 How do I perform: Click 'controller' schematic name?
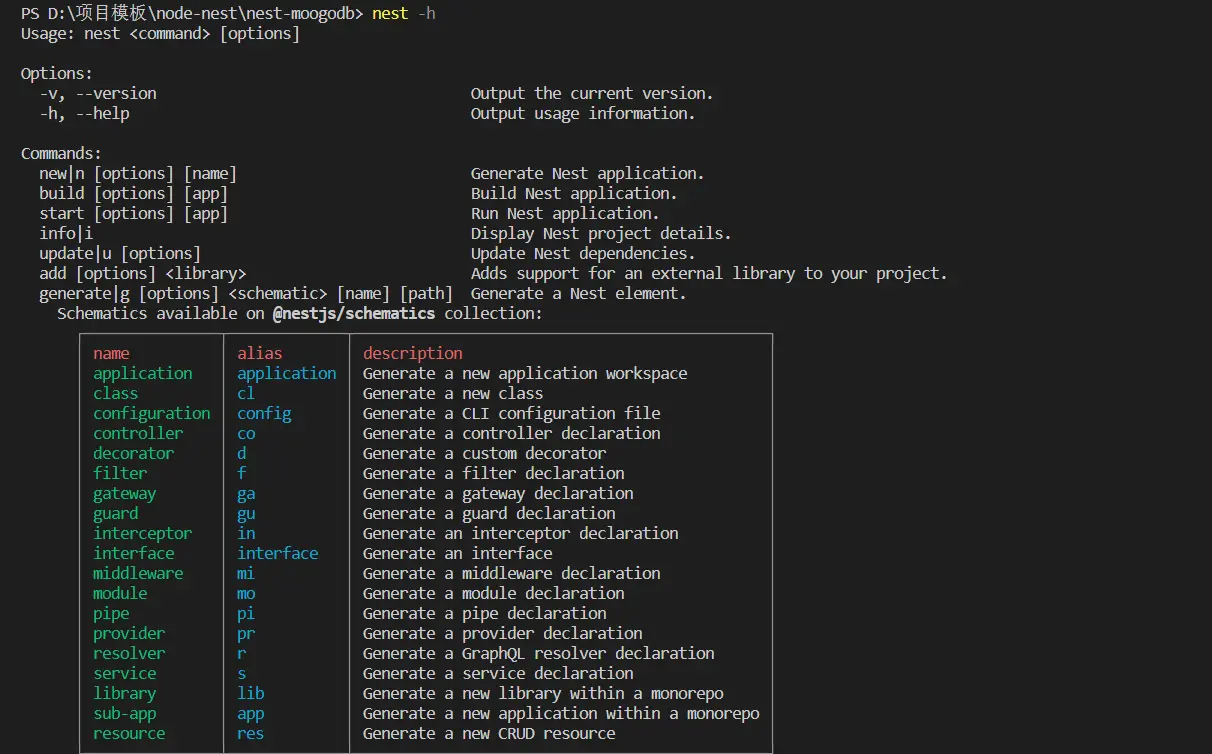click(138, 433)
